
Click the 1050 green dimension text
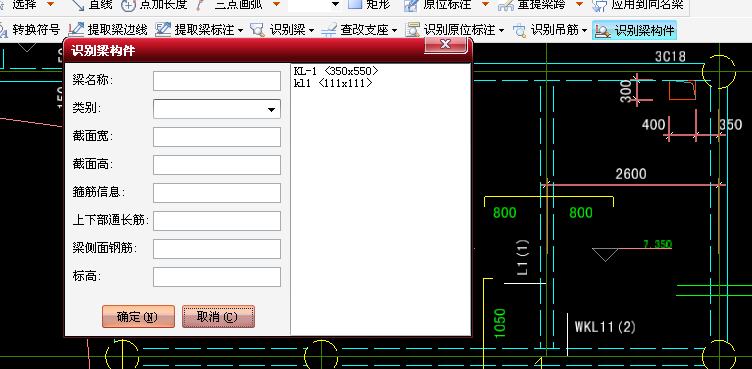(x=499, y=322)
